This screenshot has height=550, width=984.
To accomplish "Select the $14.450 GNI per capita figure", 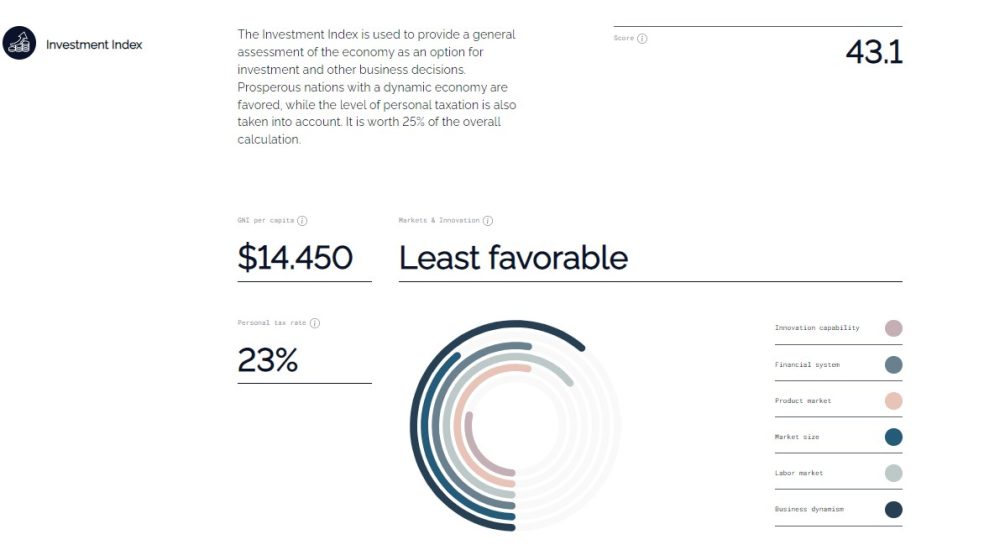I will point(295,258).
